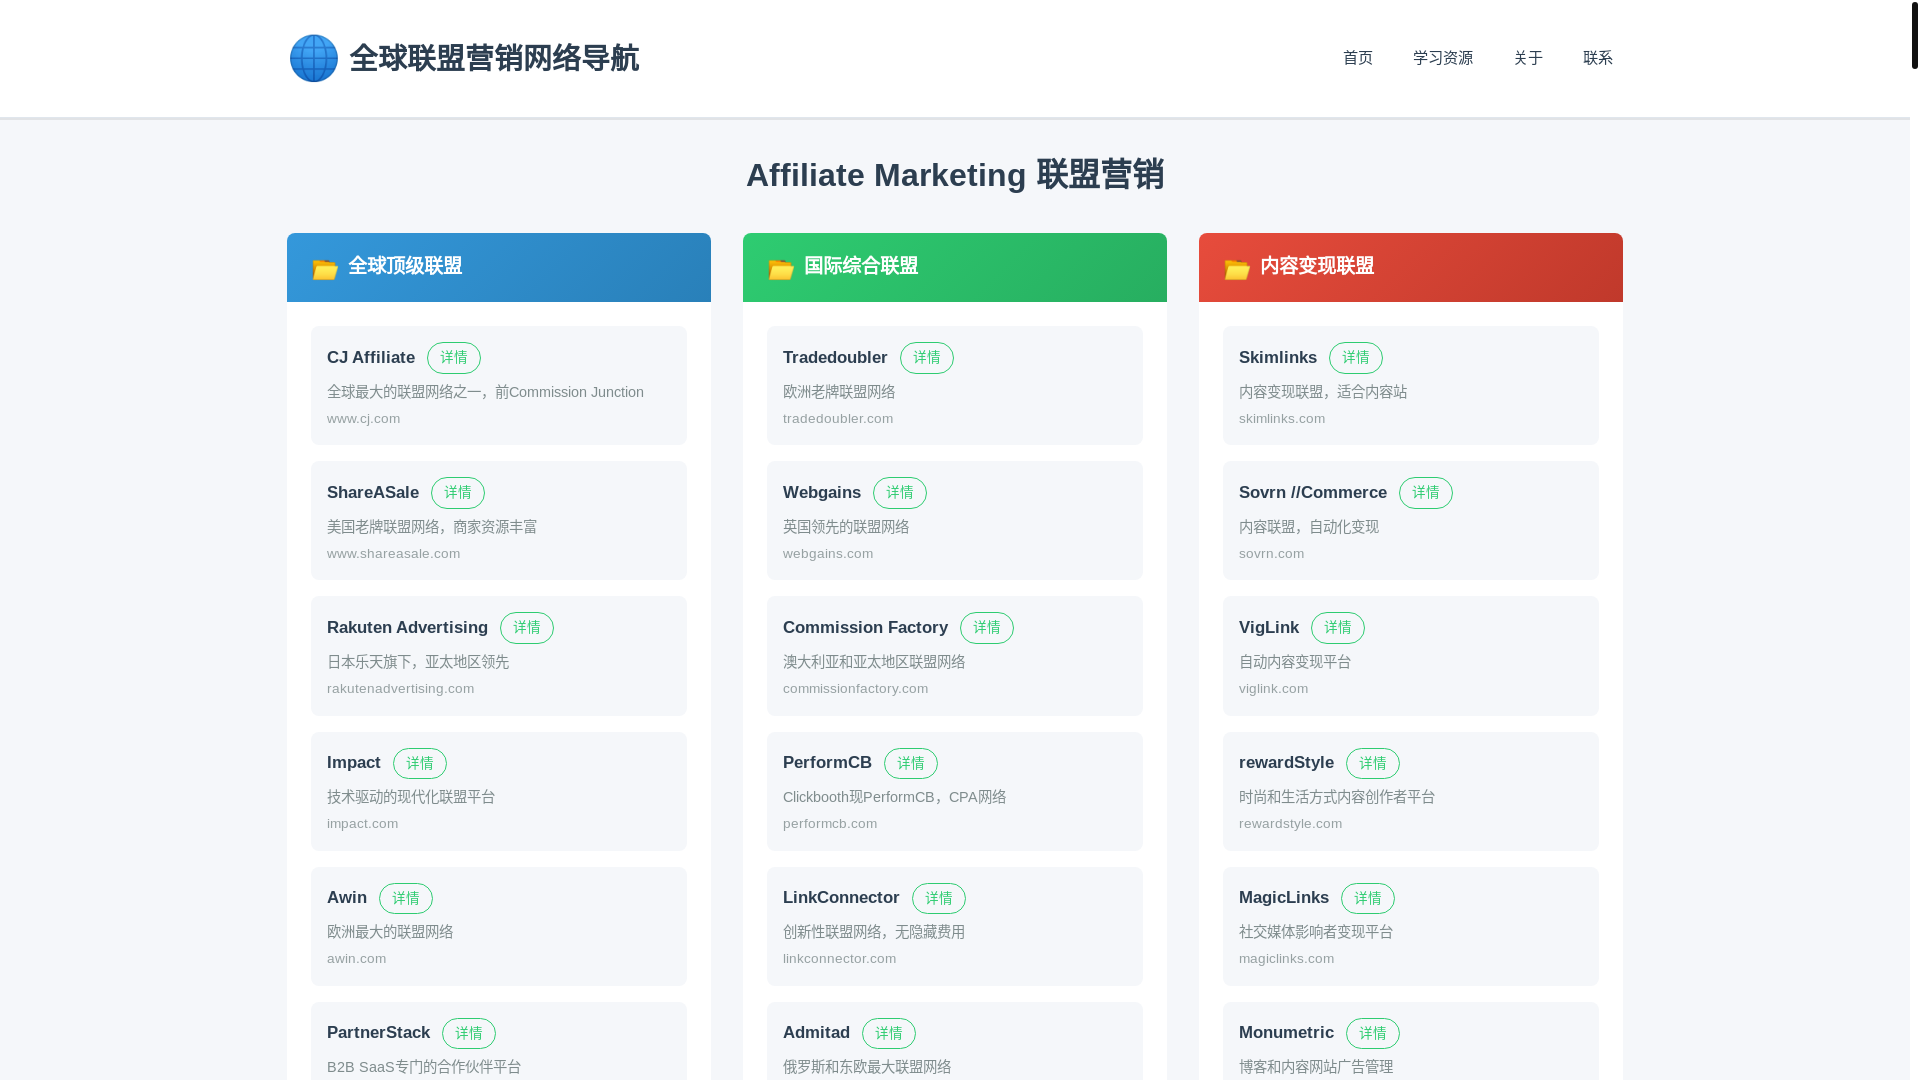Open 详情 for MagicLinks

[x=1368, y=898]
